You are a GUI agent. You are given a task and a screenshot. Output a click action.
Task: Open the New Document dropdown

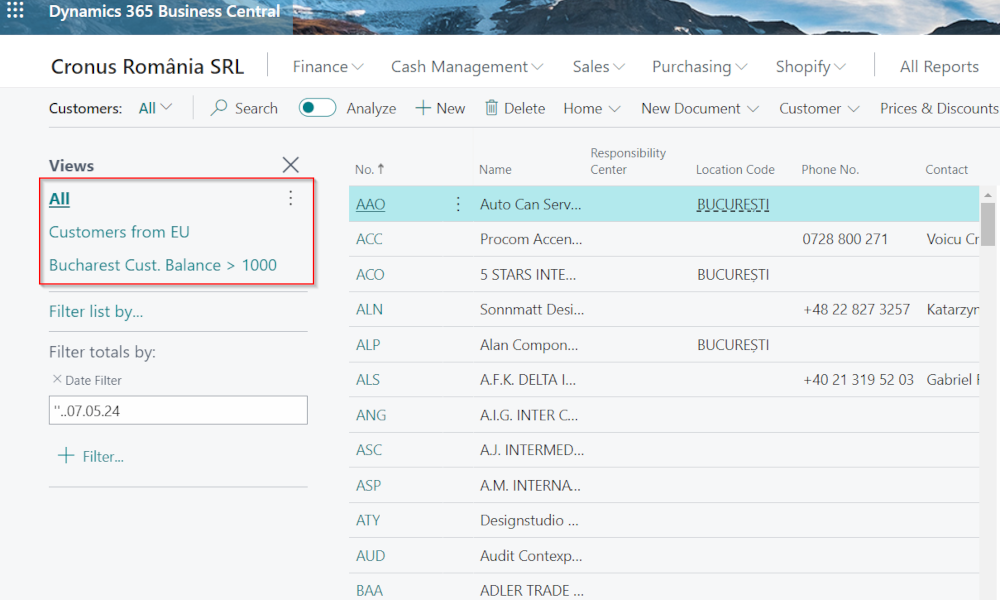700,108
